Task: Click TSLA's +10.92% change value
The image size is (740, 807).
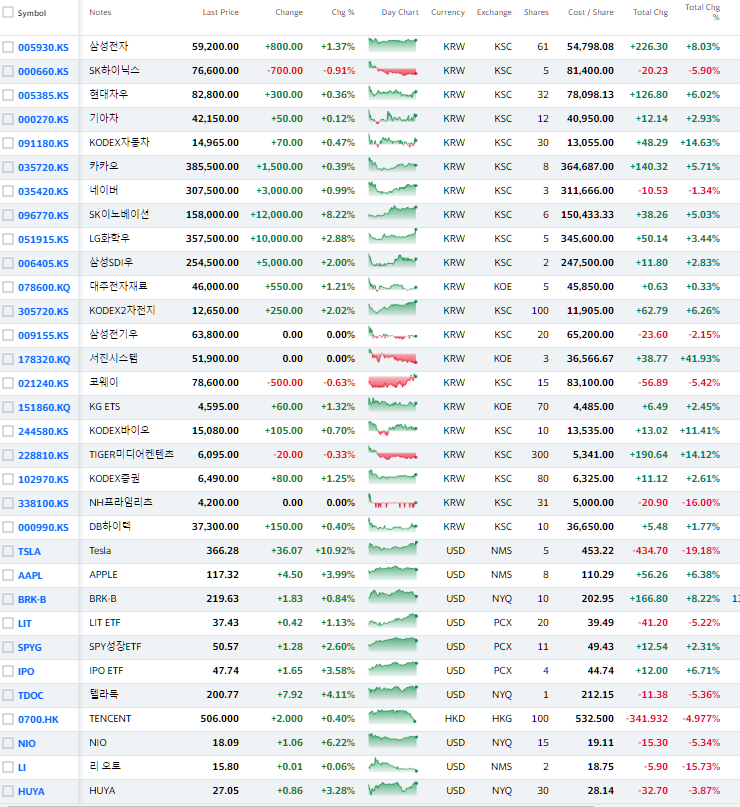Action: point(335,551)
